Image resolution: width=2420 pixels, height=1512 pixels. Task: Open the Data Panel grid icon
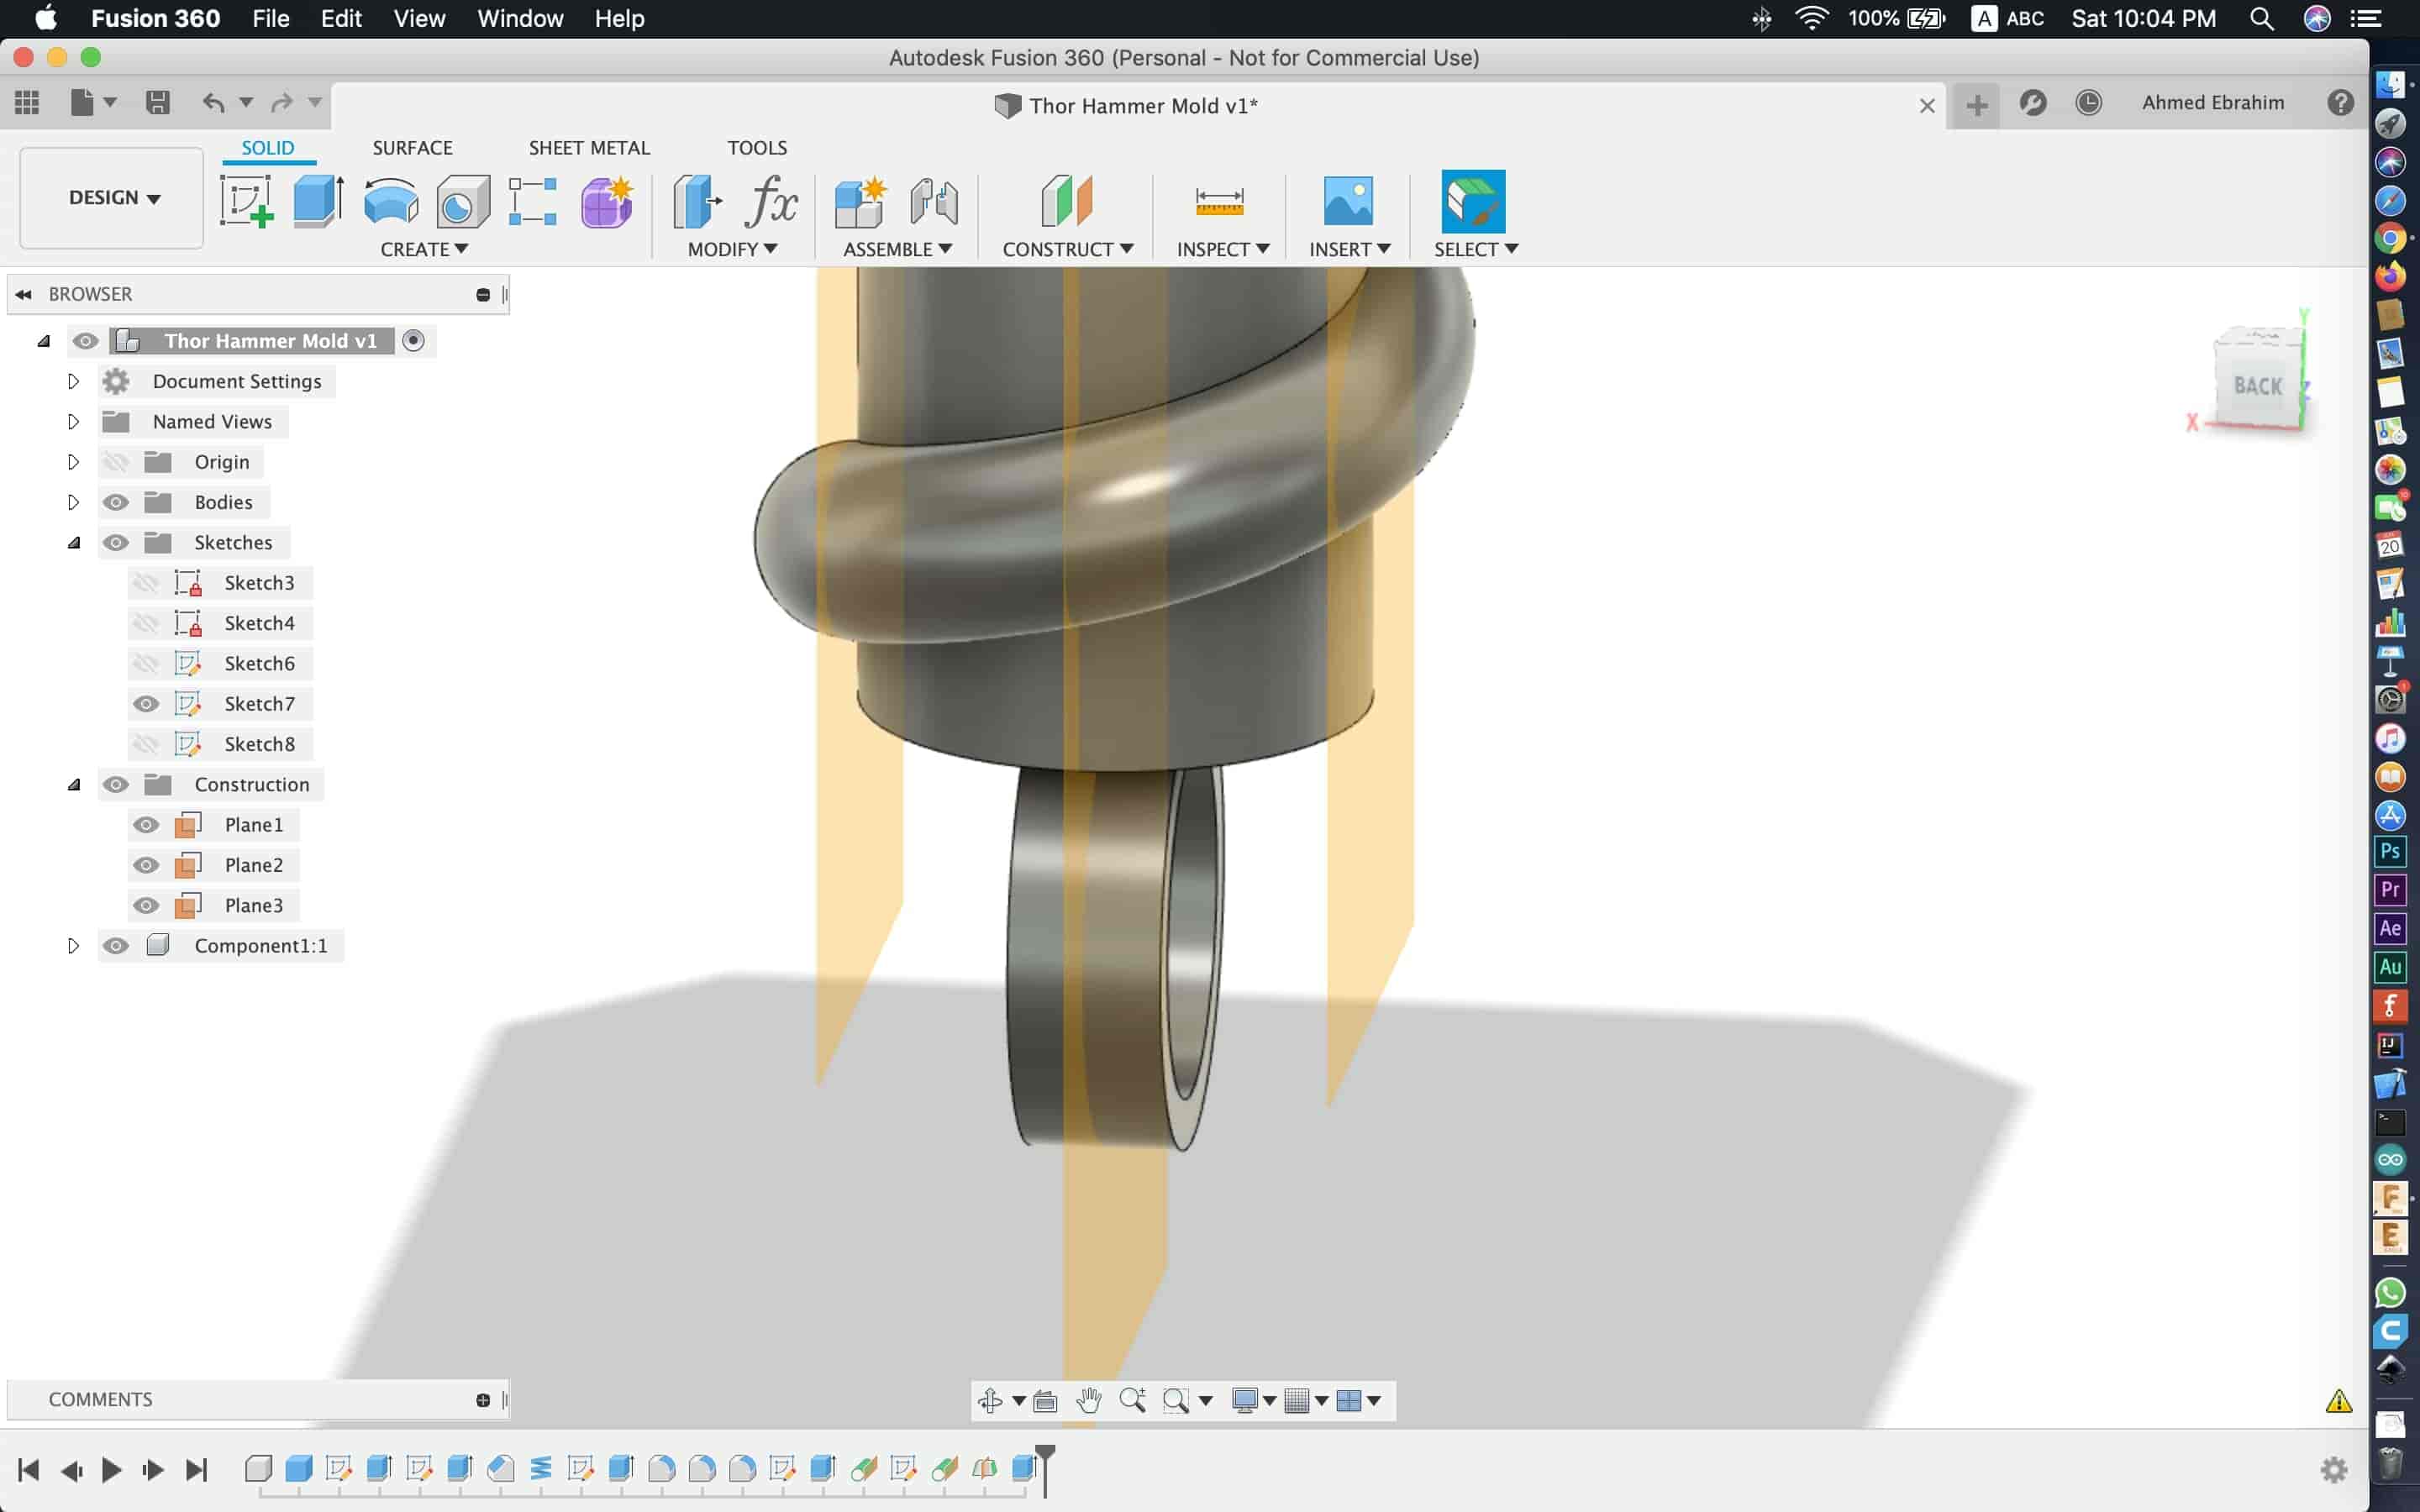click(27, 102)
